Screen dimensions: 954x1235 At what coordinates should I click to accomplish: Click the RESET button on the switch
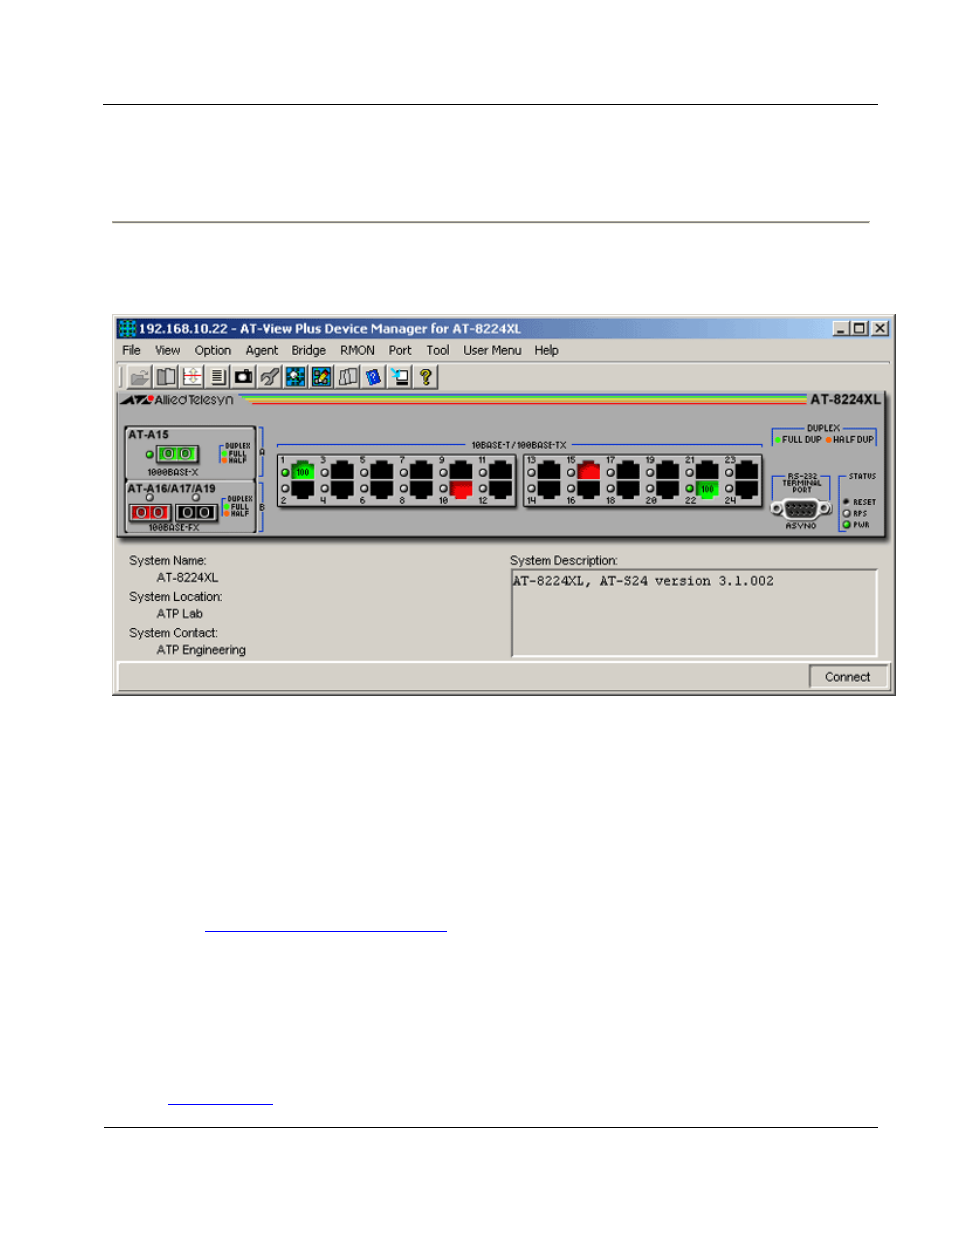847,502
